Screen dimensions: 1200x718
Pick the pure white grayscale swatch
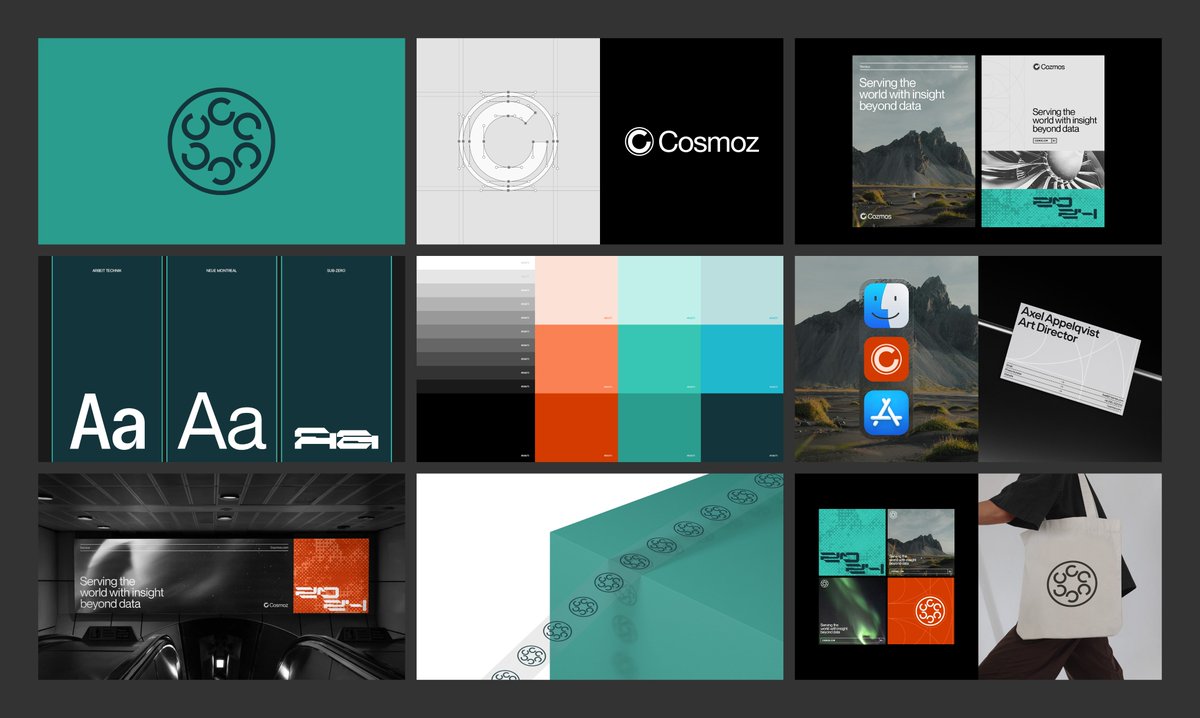tap(476, 263)
